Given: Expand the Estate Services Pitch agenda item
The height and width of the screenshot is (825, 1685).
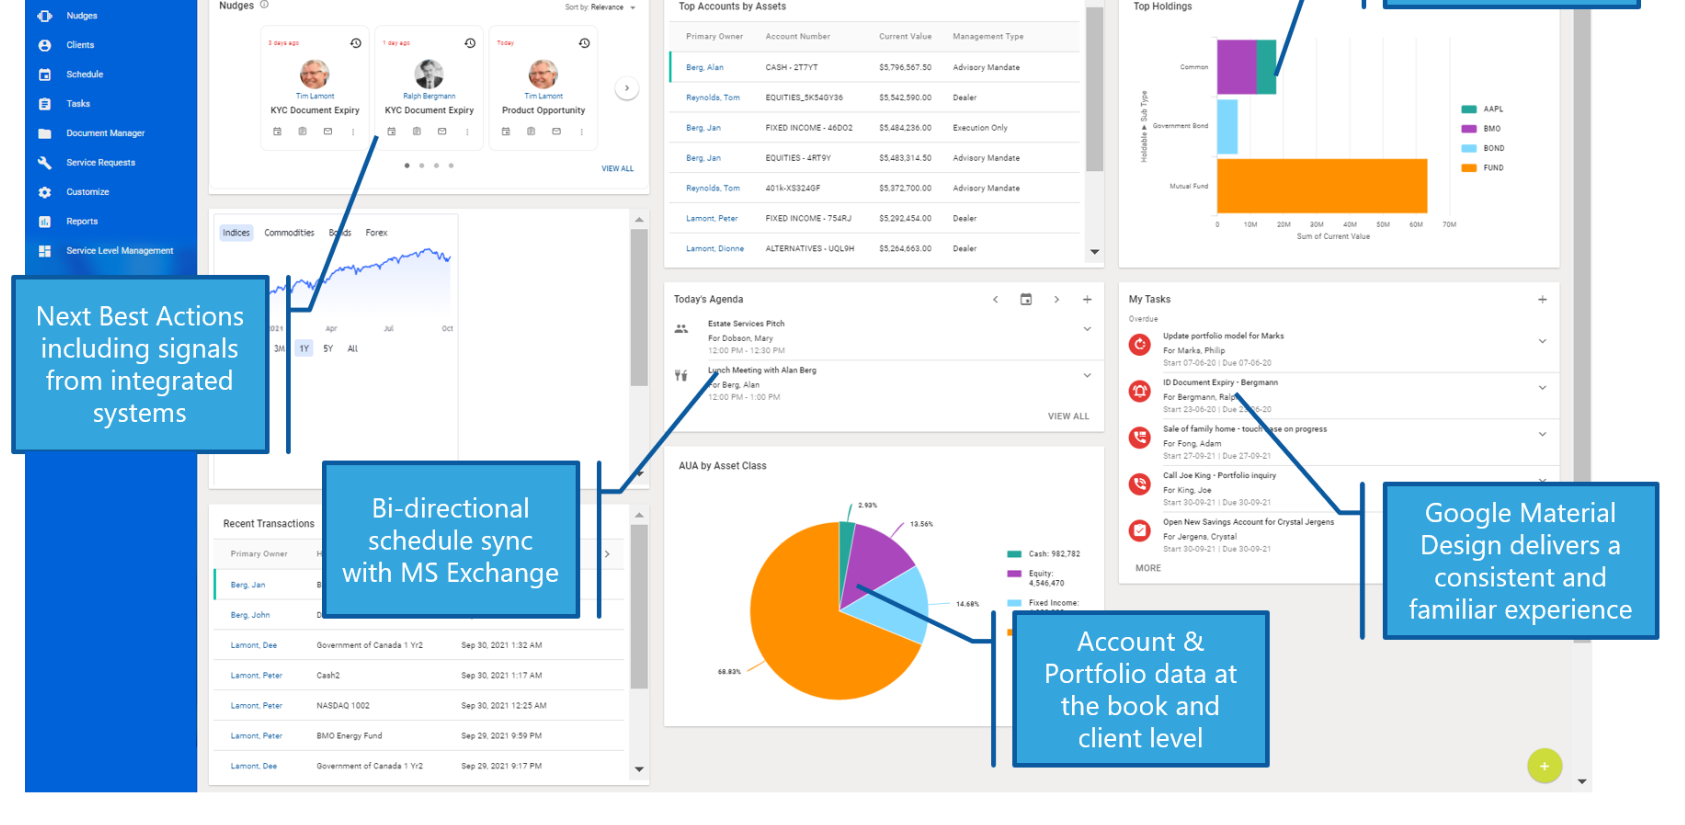Looking at the screenshot, I should click(1087, 329).
